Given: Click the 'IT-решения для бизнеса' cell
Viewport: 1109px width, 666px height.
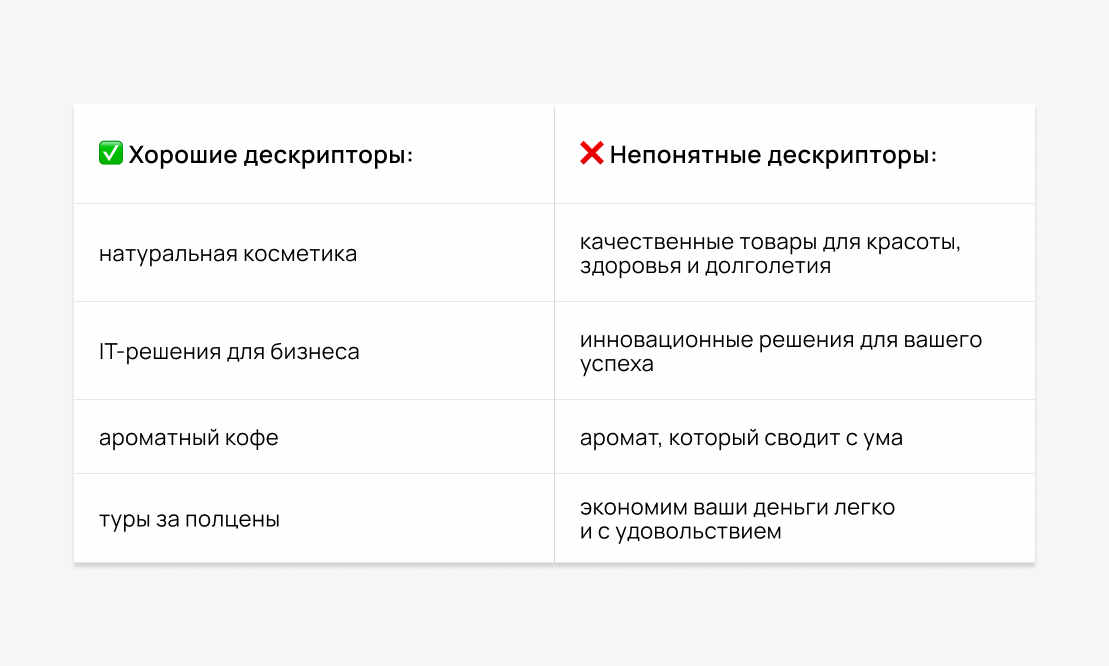Looking at the screenshot, I should click(x=229, y=352).
